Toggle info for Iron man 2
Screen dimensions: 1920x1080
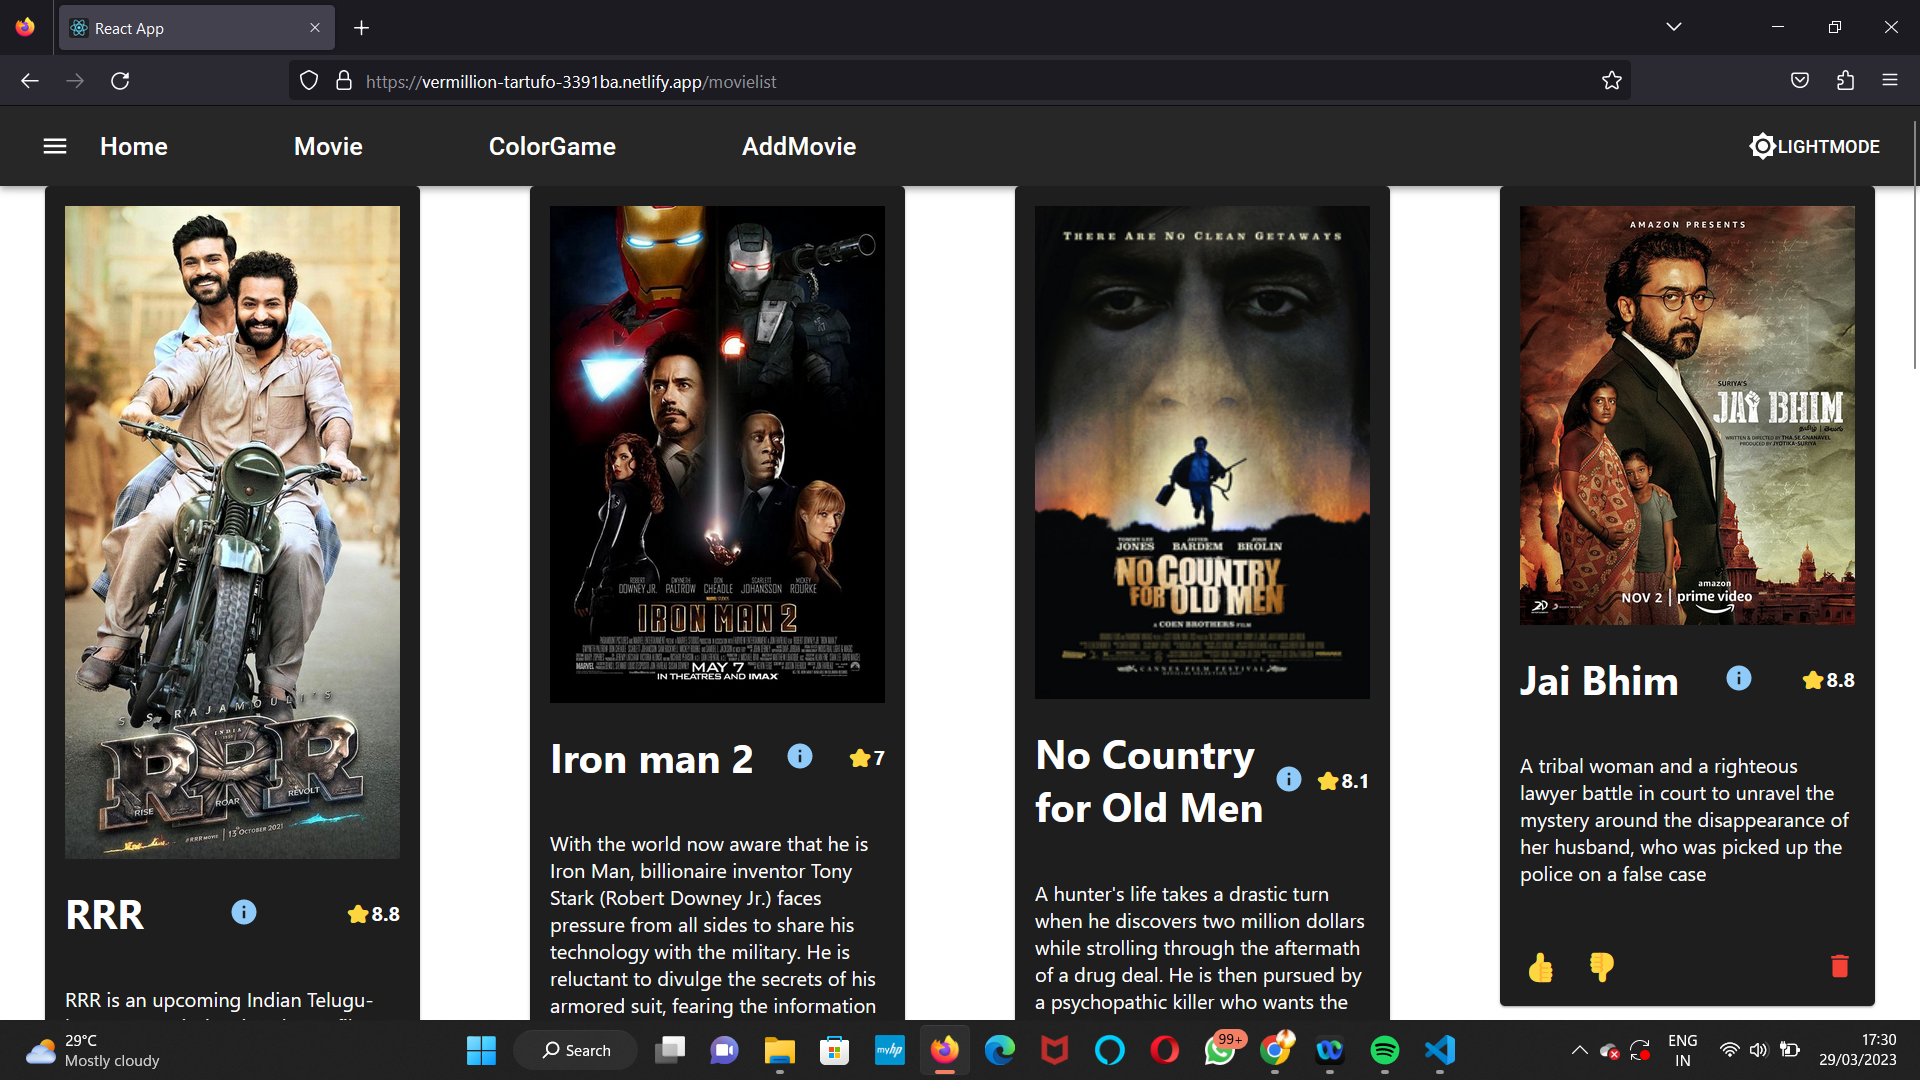[800, 756]
